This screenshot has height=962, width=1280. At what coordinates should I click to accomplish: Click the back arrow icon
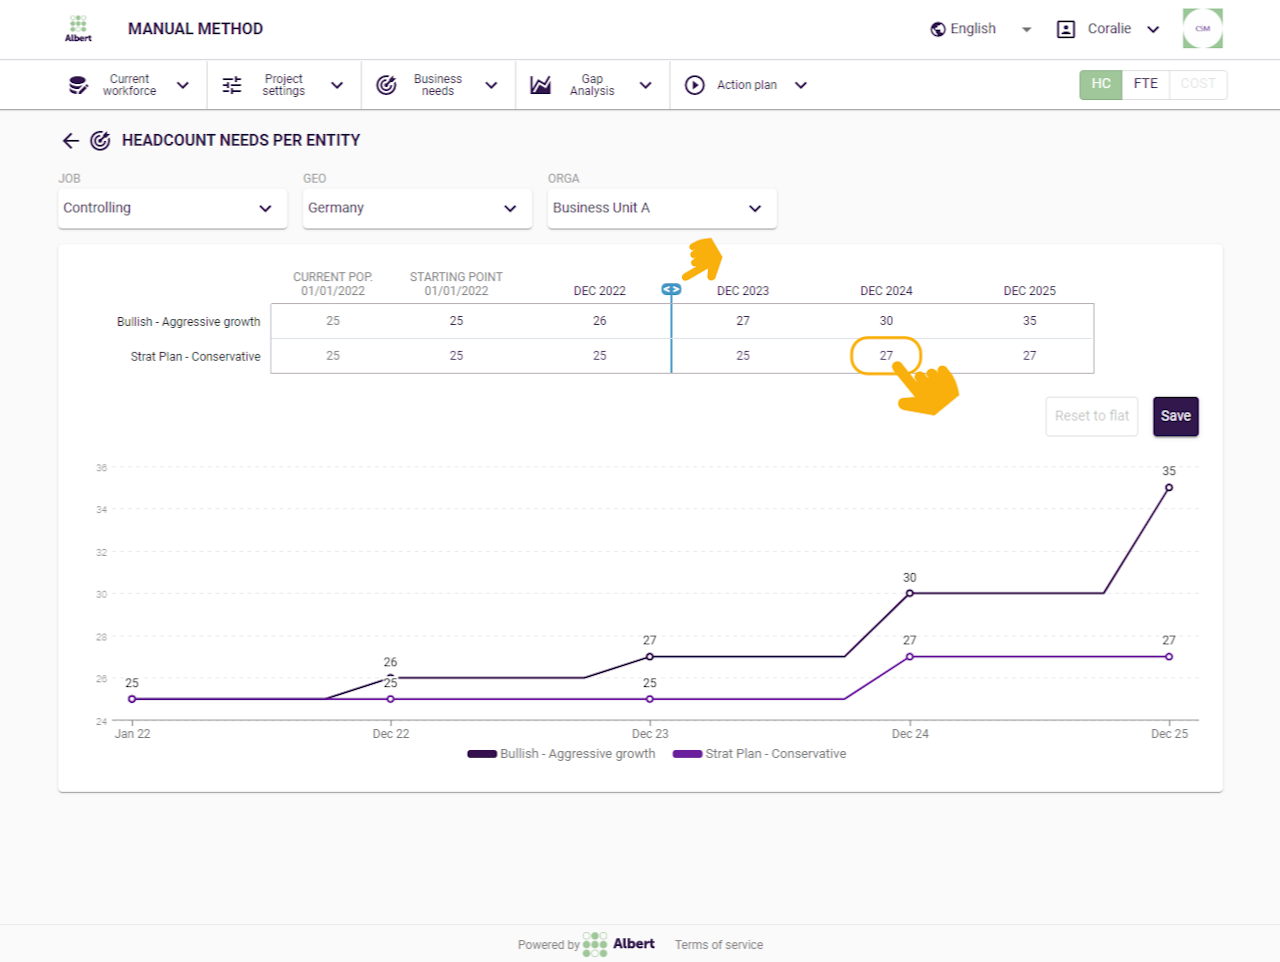coord(70,141)
